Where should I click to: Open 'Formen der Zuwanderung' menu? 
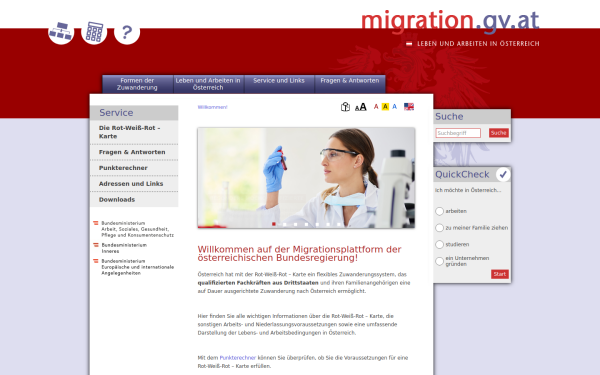137,84
